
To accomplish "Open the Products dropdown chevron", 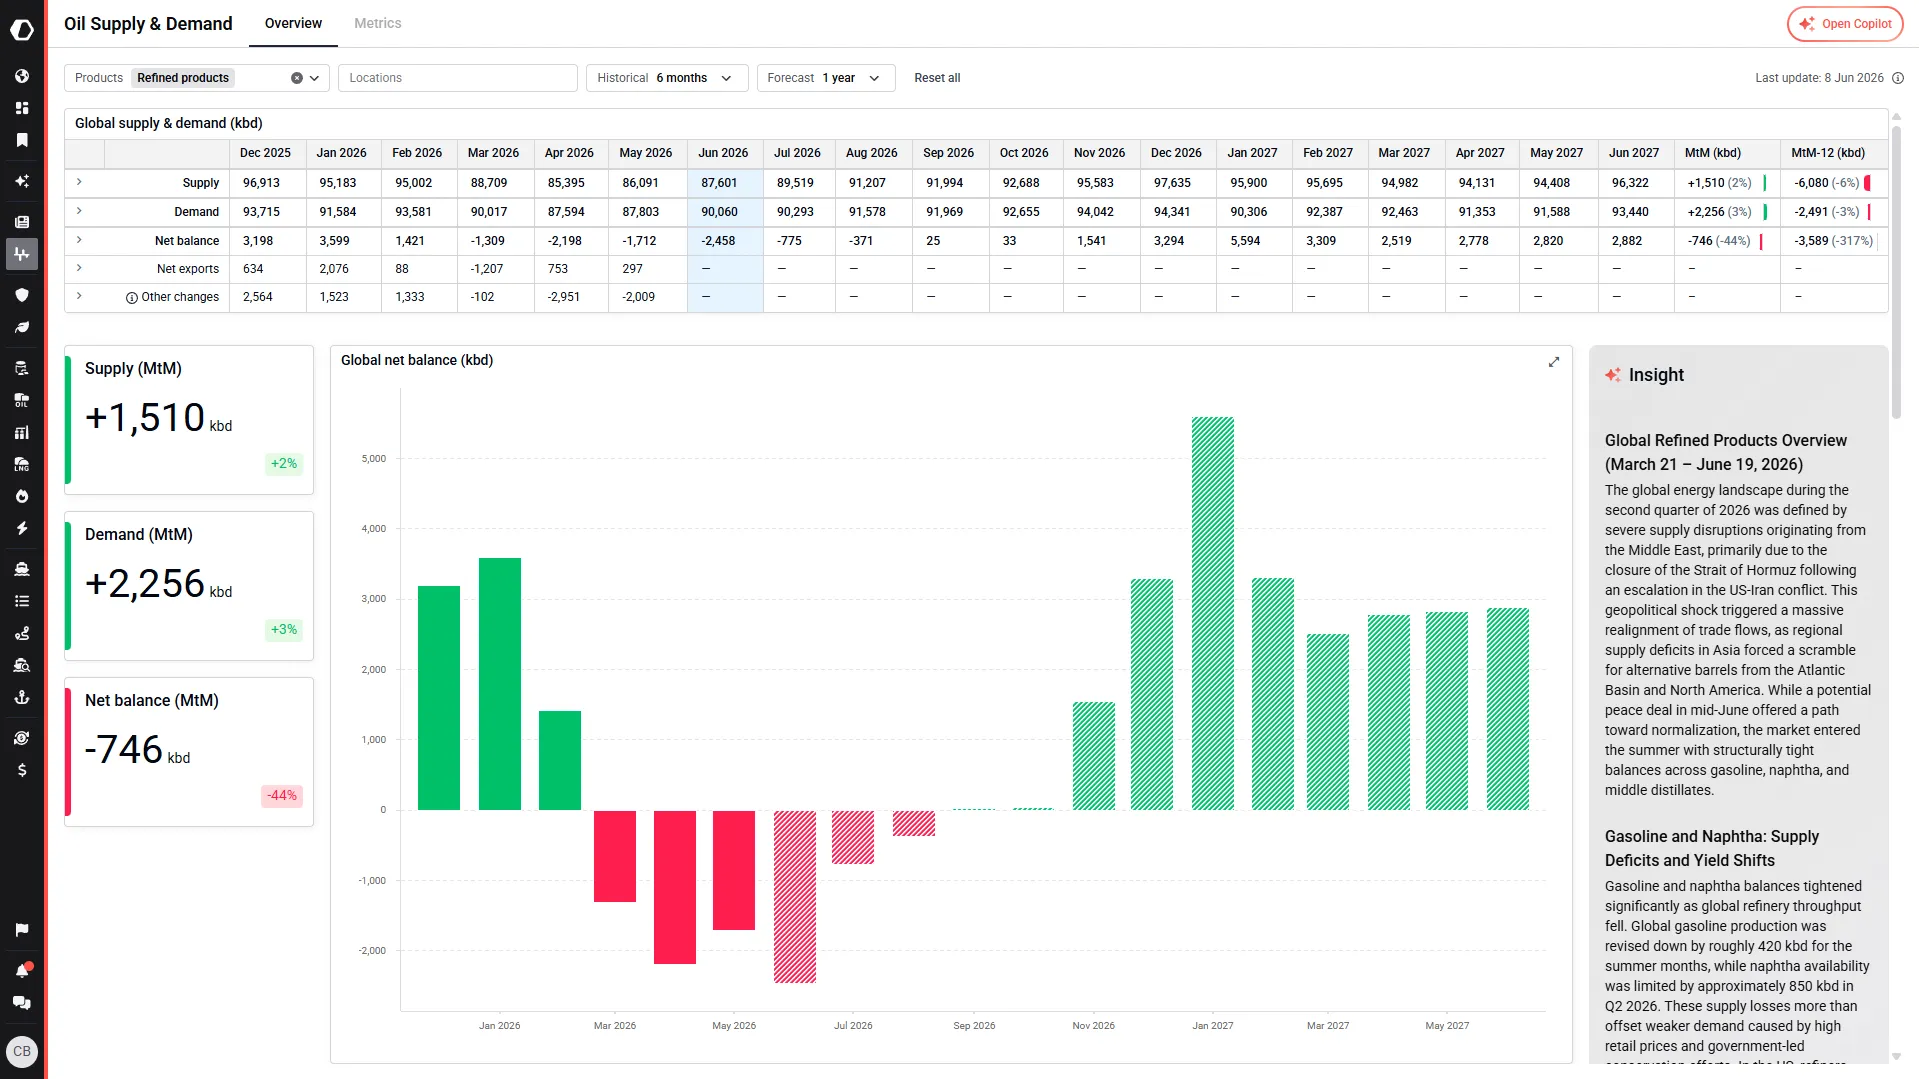I will click(315, 78).
